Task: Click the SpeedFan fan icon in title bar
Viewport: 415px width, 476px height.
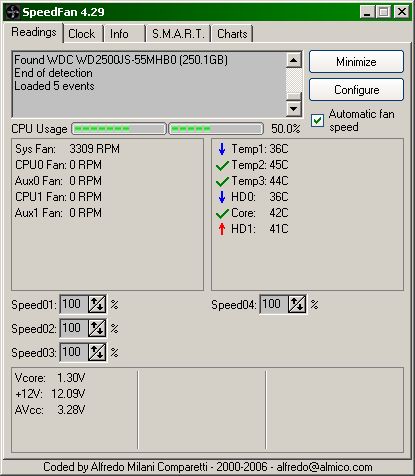Action: tap(13, 12)
